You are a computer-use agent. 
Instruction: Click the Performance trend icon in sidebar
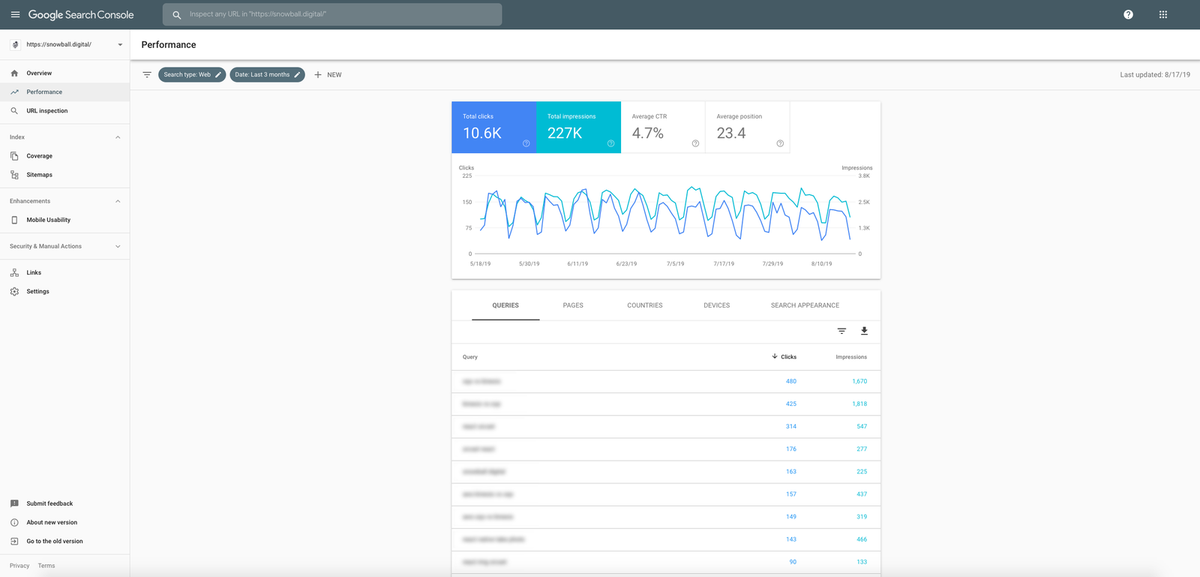(x=14, y=92)
